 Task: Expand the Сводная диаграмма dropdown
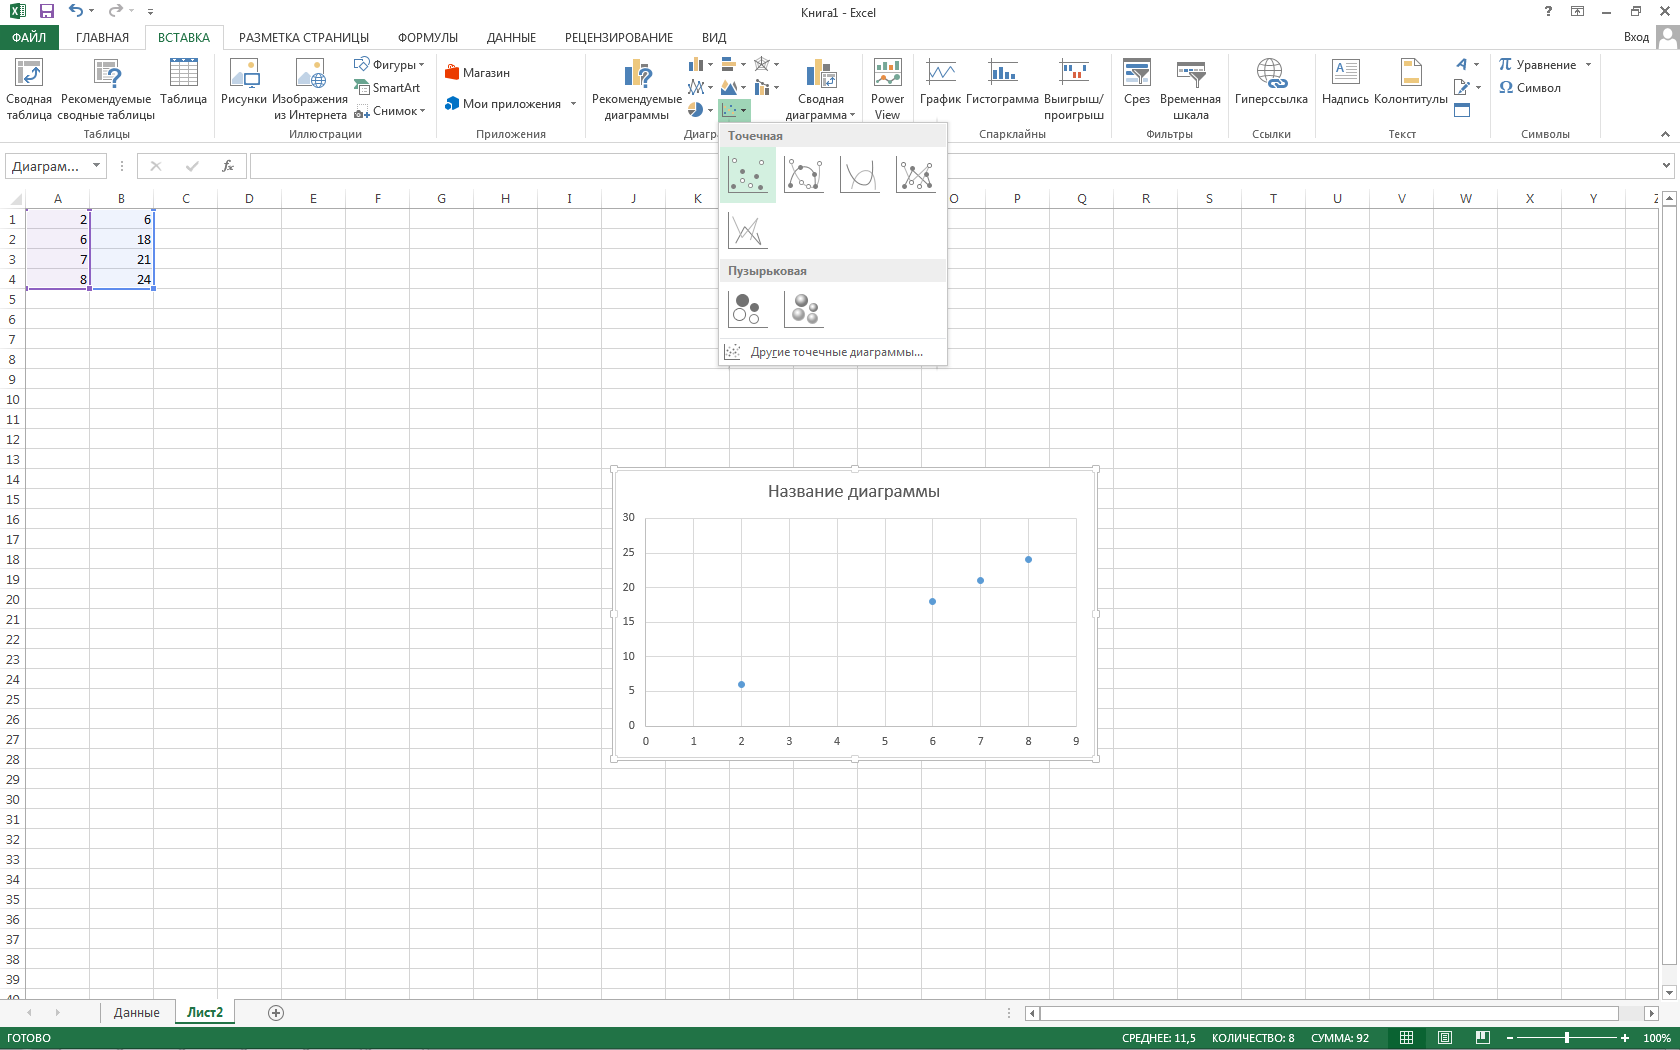pos(852,115)
